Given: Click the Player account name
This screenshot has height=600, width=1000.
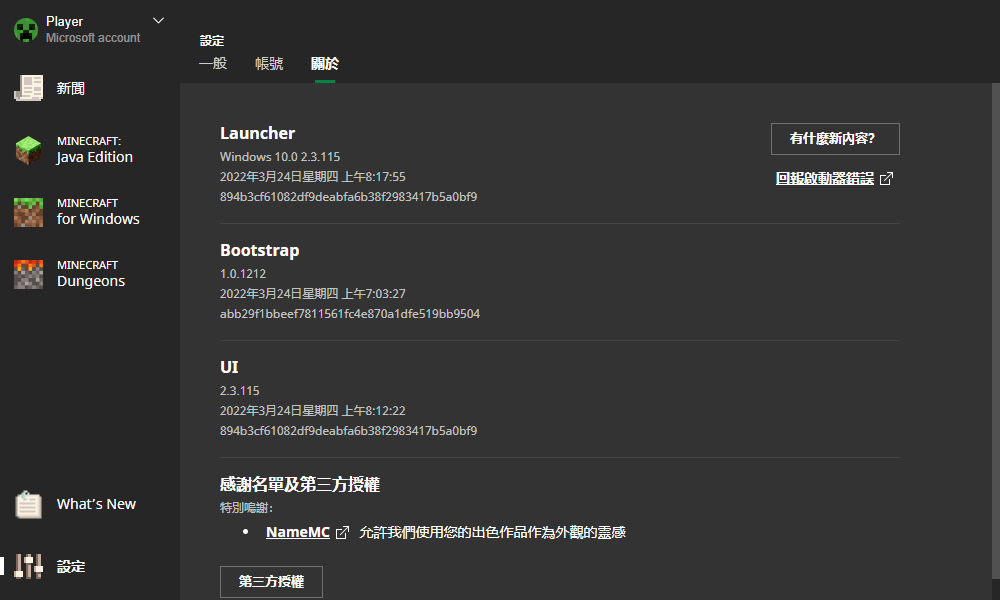Looking at the screenshot, I should [x=64, y=21].
